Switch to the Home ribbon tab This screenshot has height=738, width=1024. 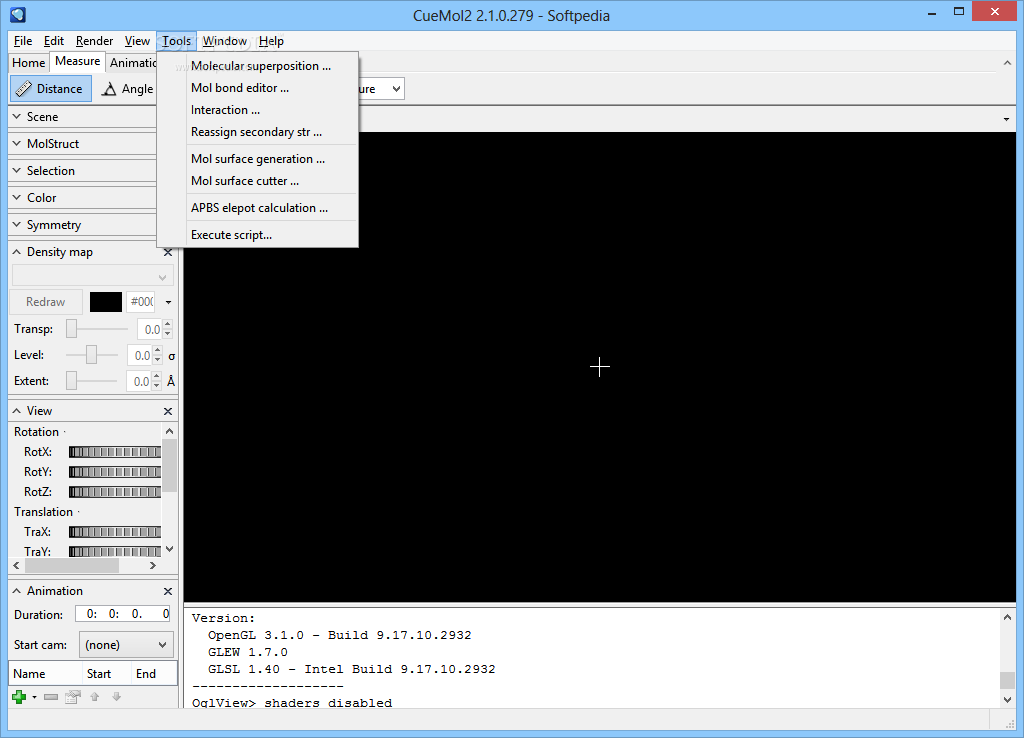tap(29, 63)
